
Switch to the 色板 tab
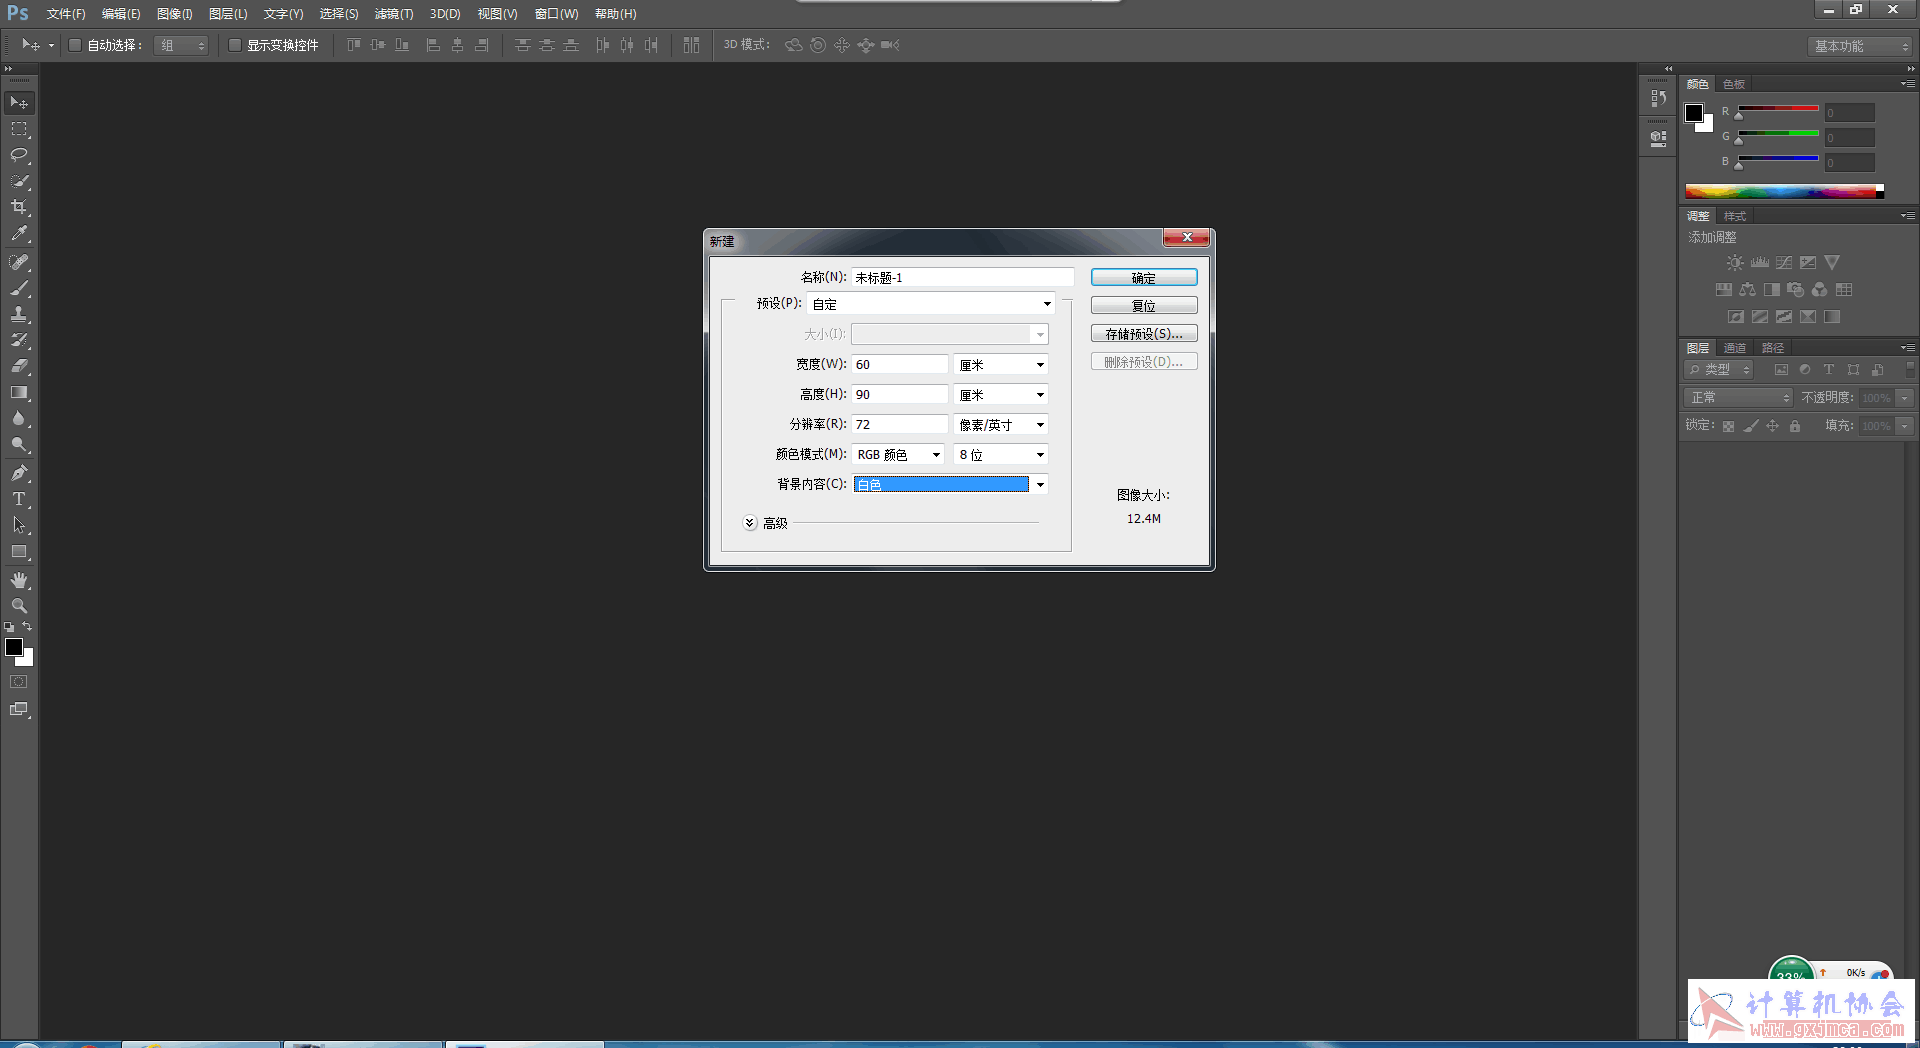1734,84
